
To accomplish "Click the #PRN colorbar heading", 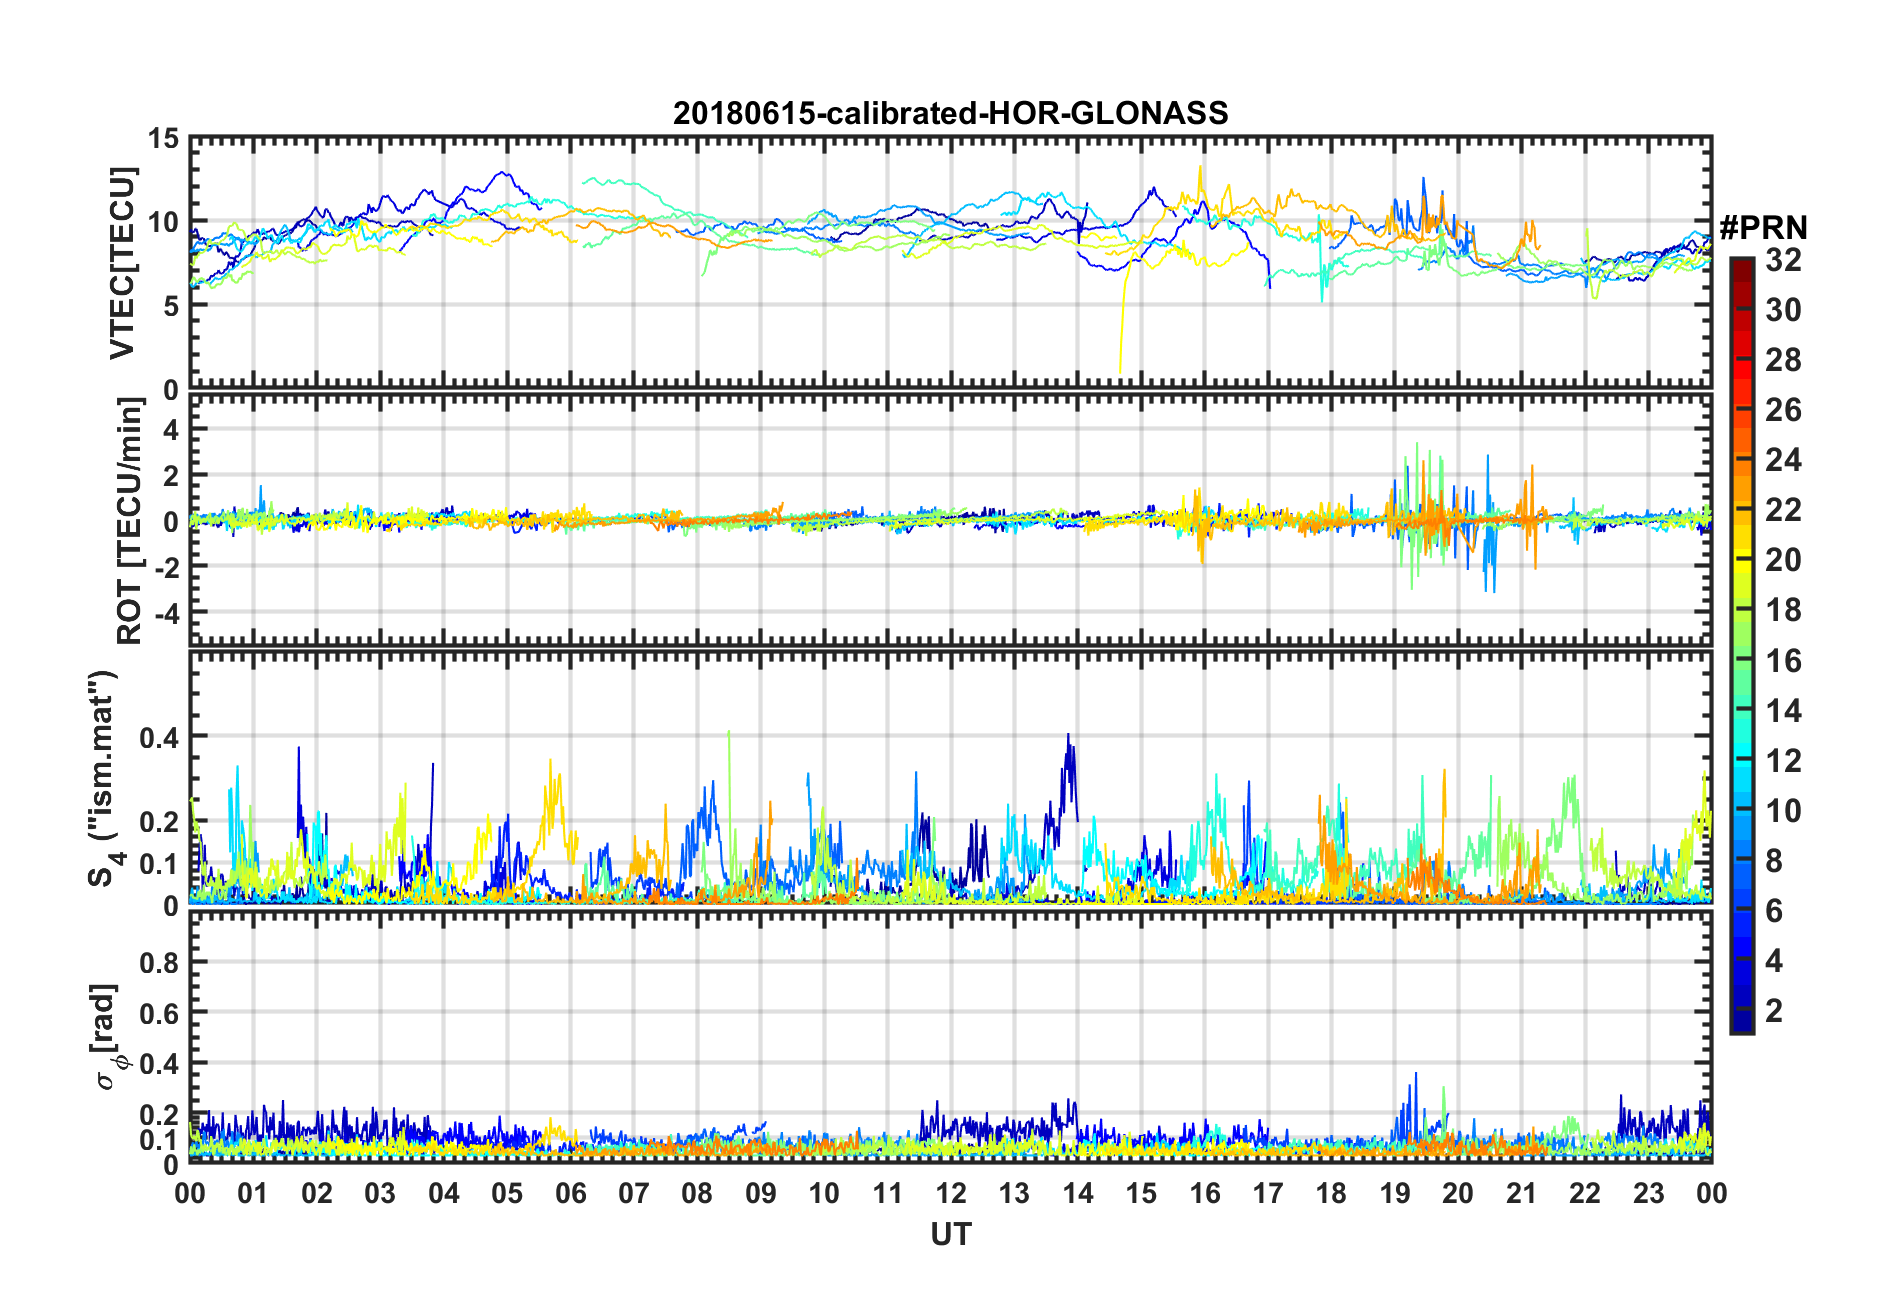I will 1762,228.
